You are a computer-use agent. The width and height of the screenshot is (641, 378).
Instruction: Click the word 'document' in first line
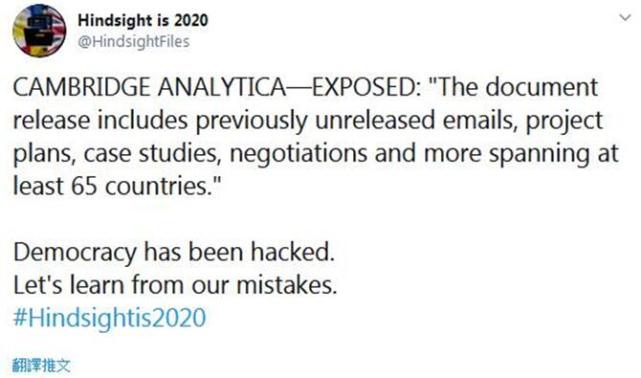tap(542, 87)
